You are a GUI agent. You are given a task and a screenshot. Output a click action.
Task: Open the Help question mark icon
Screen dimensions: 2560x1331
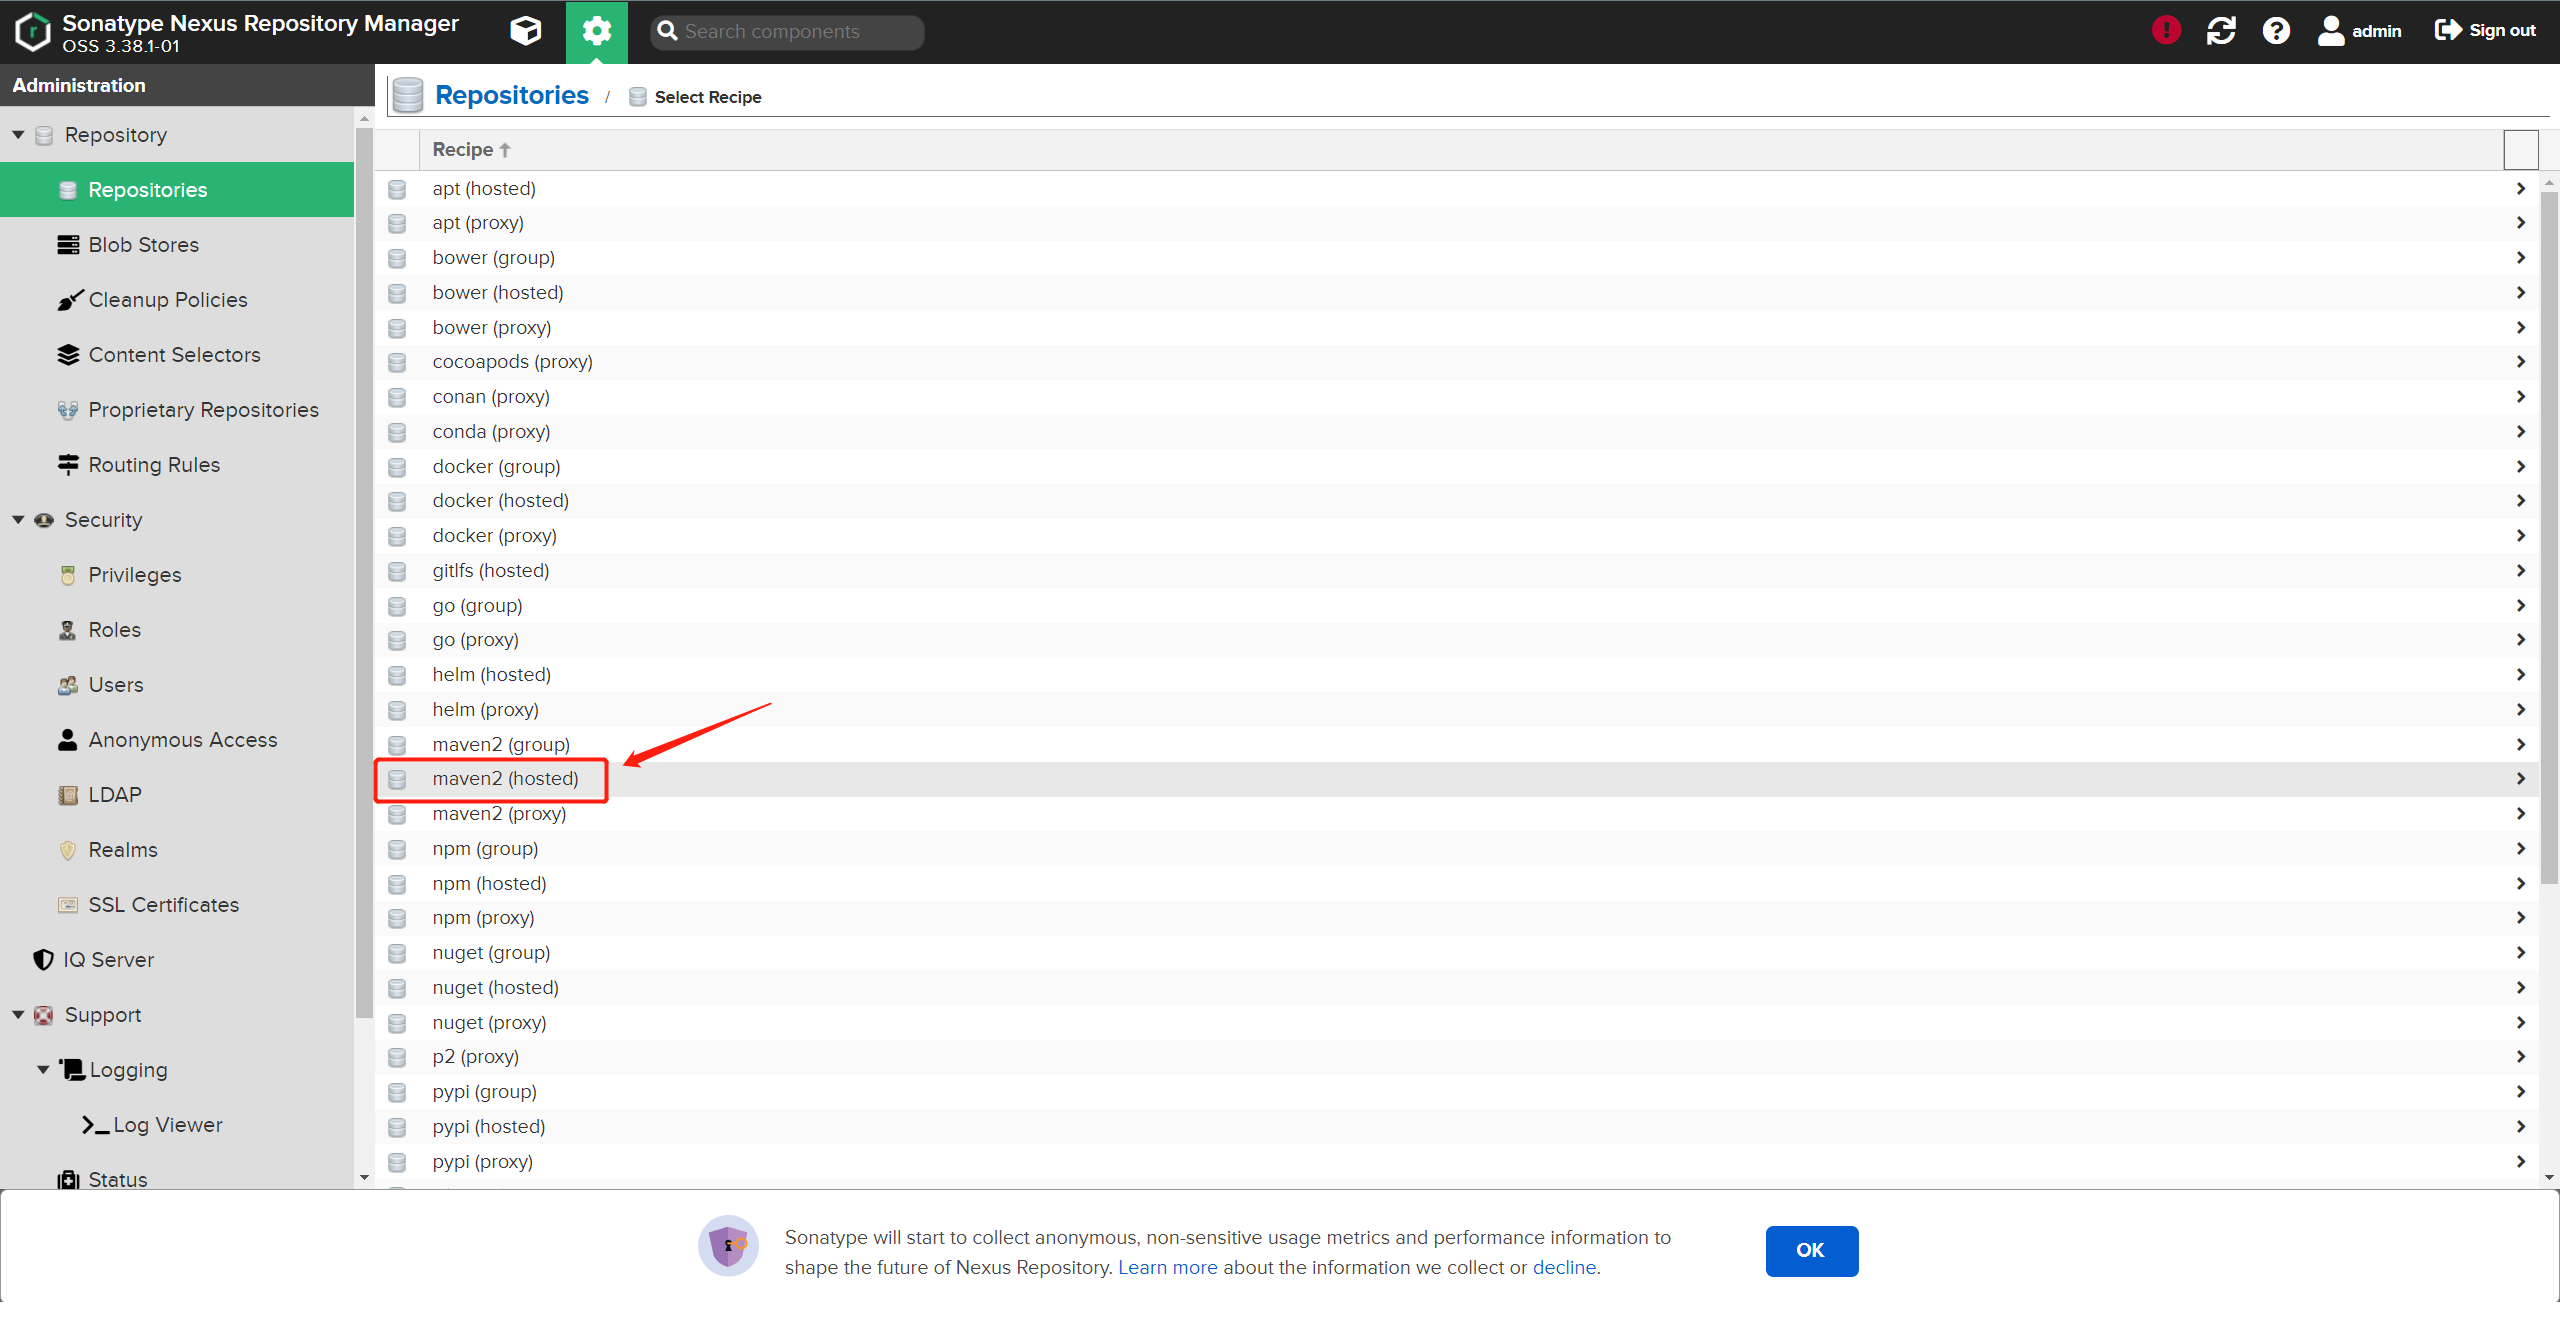click(x=2276, y=31)
